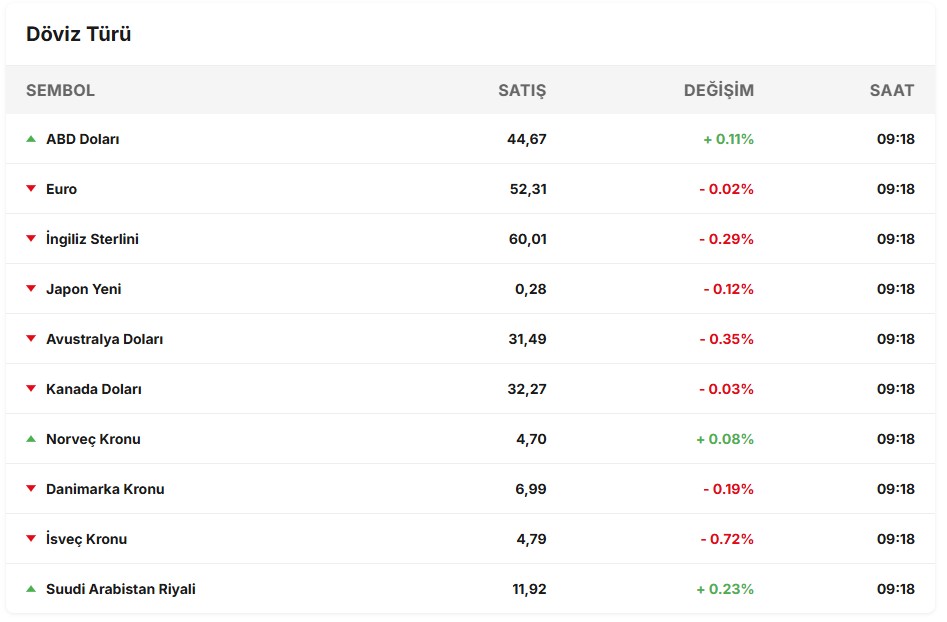947x622 pixels.
Task: Sort by the SATIŞ column header
Action: pyautogui.click(x=522, y=90)
